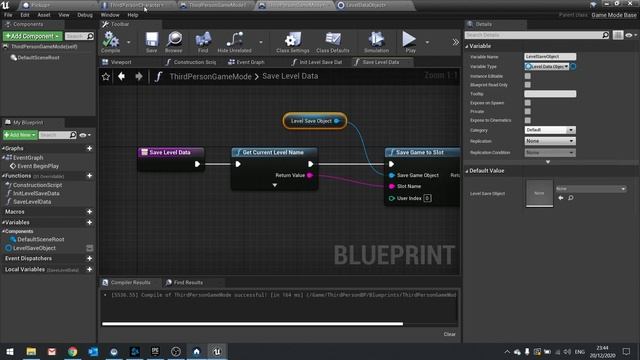Screen dimensions: 640x360
Task: Open Category dropdown
Action: [x=550, y=130]
